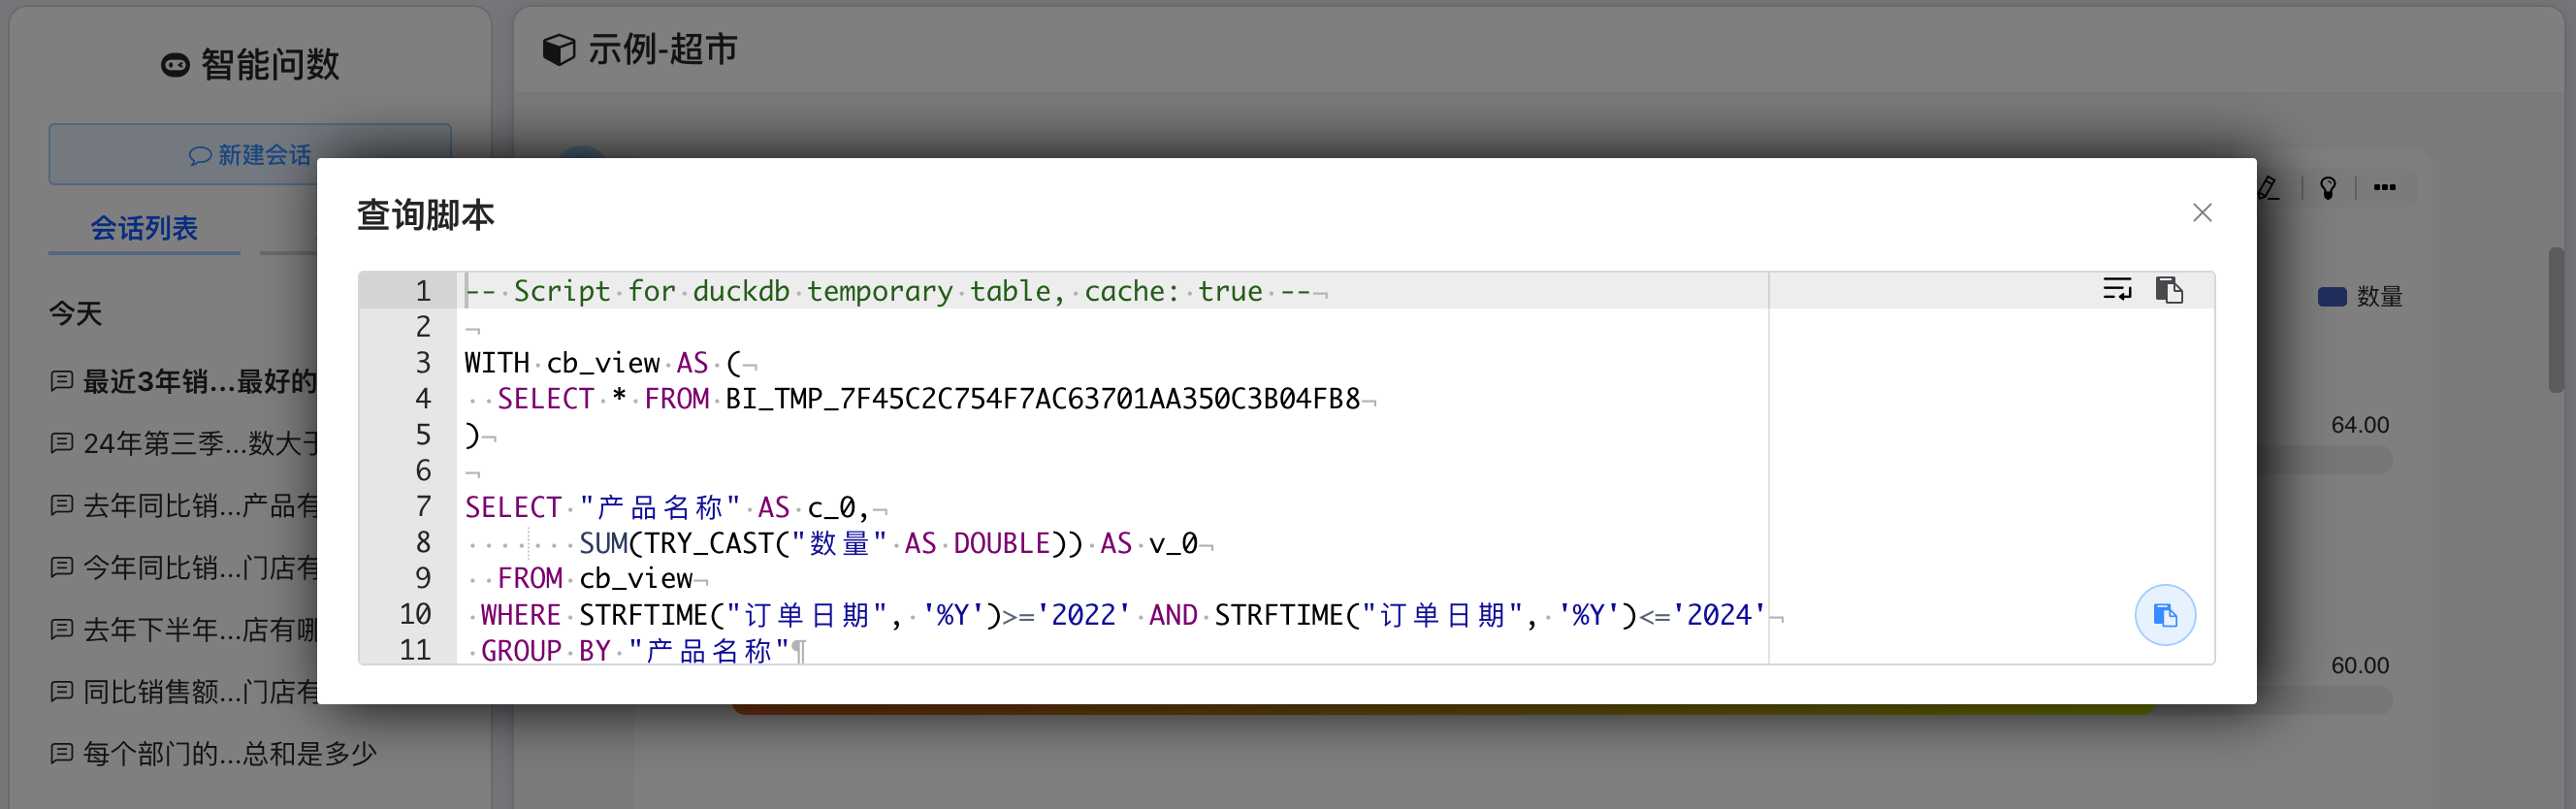The height and width of the screenshot is (809, 2576).
Task: Click the lightbulb icon behind dialog
Action: tap(2328, 188)
